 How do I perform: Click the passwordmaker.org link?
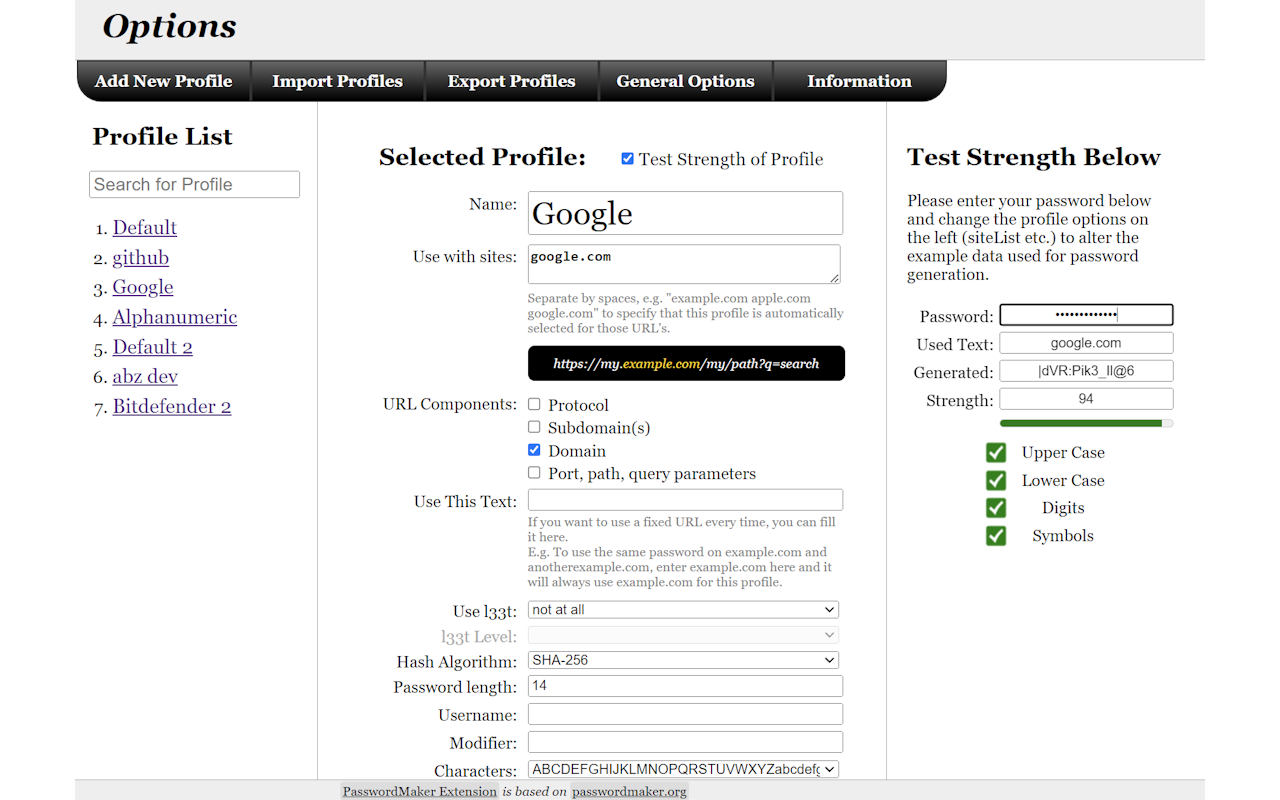[x=629, y=791]
